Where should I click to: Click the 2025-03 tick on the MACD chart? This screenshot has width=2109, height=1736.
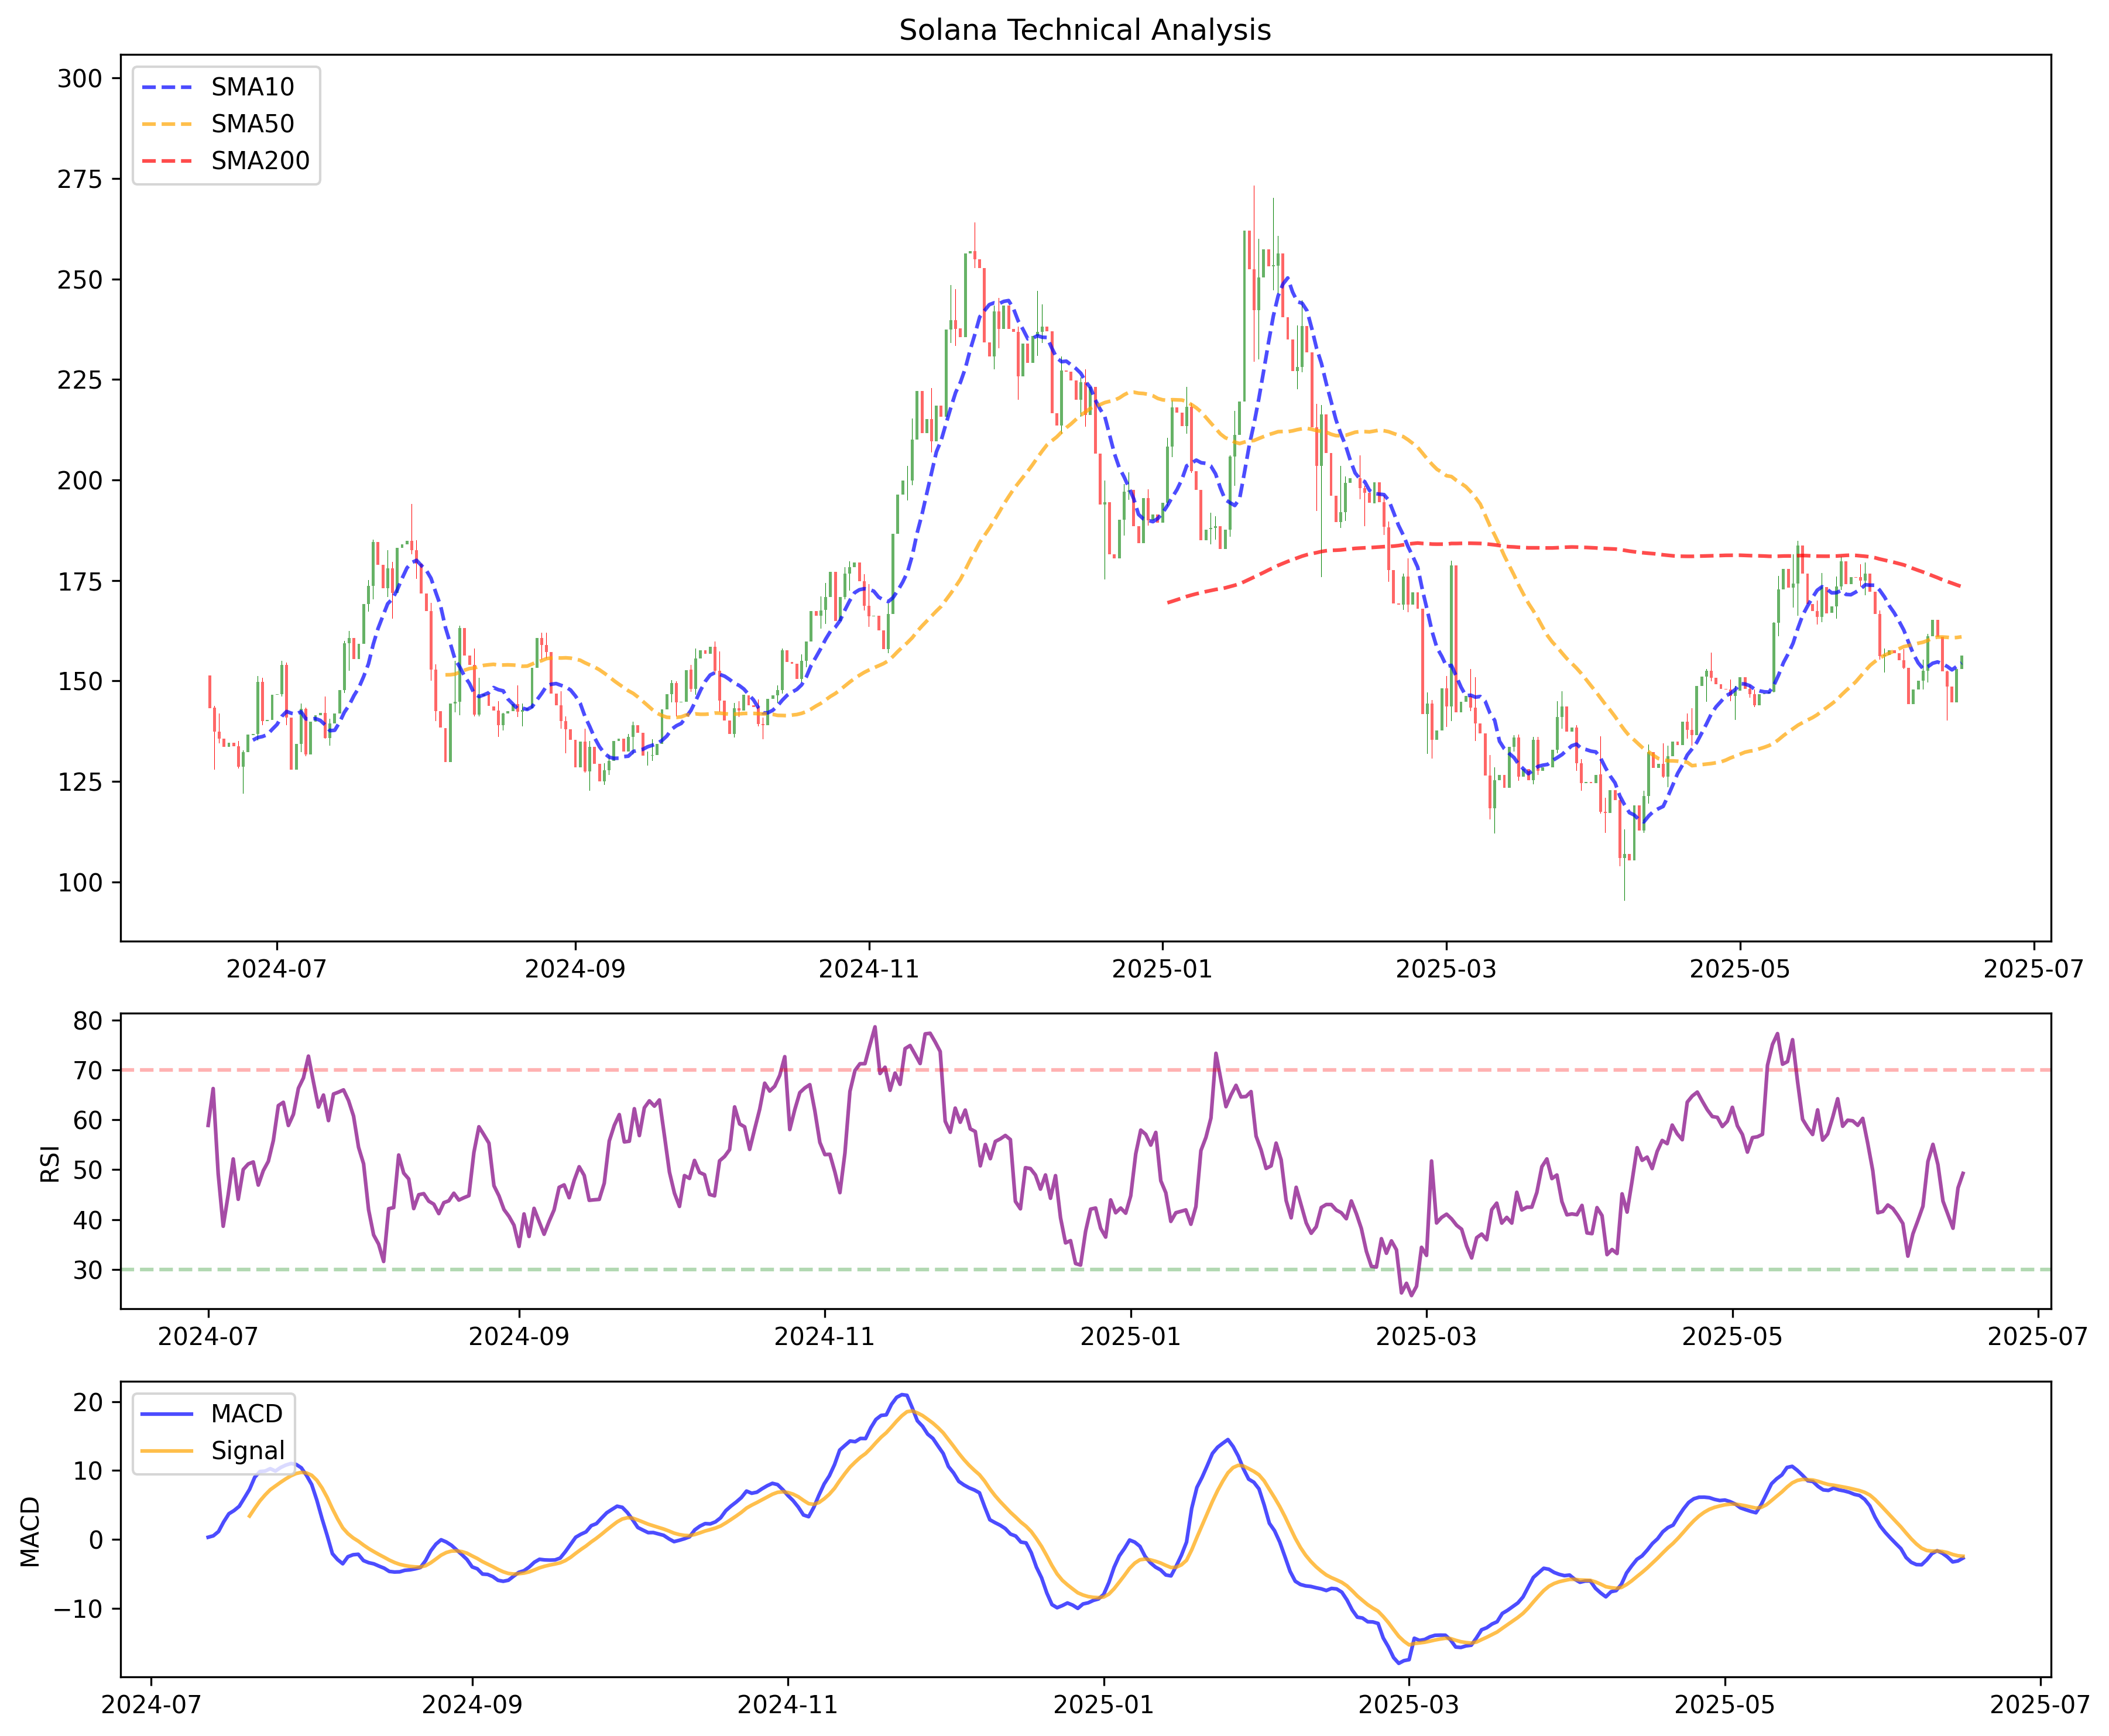coord(1408,1704)
